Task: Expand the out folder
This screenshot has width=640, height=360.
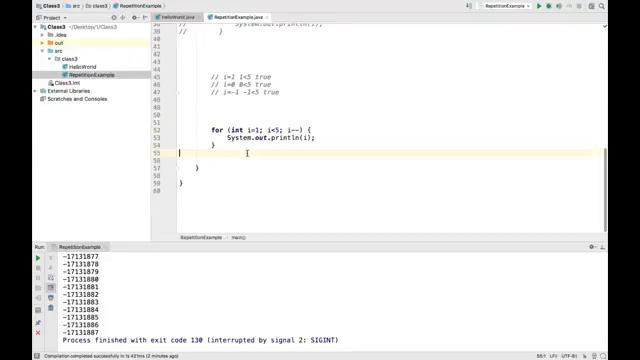Action: coord(42,43)
